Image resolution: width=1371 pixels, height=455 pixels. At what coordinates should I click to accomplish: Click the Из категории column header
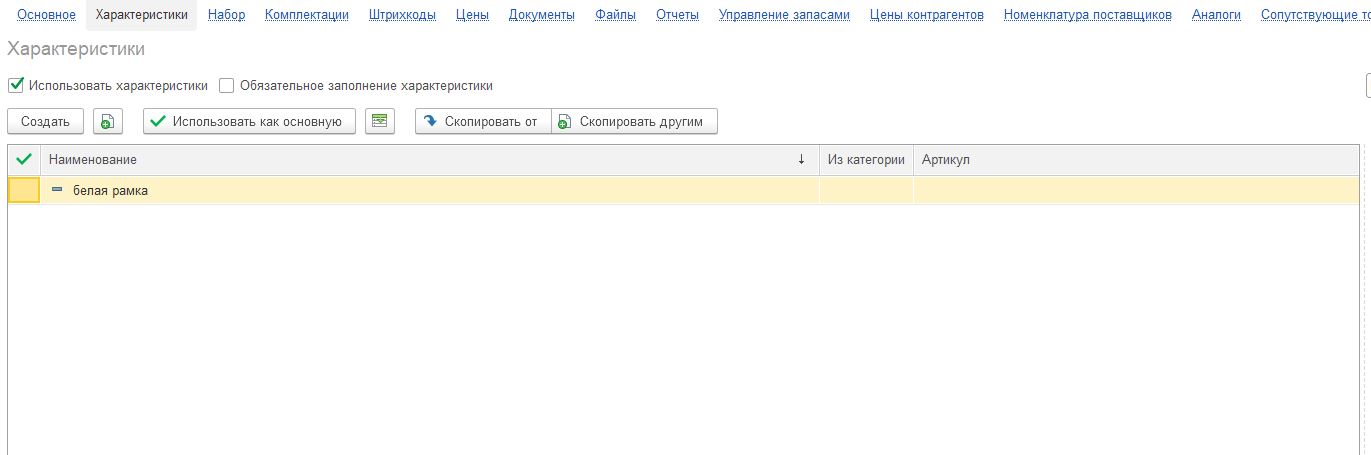pyautogui.click(x=866, y=160)
